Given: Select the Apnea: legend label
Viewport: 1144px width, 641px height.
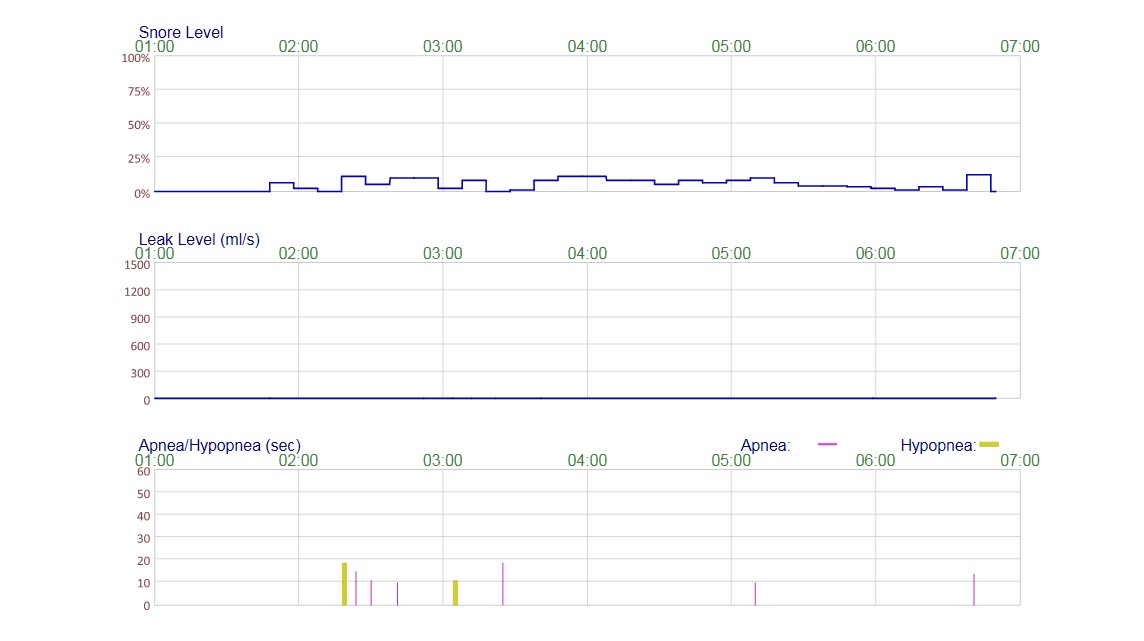Looking at the screenshot, I should (765, 446).
